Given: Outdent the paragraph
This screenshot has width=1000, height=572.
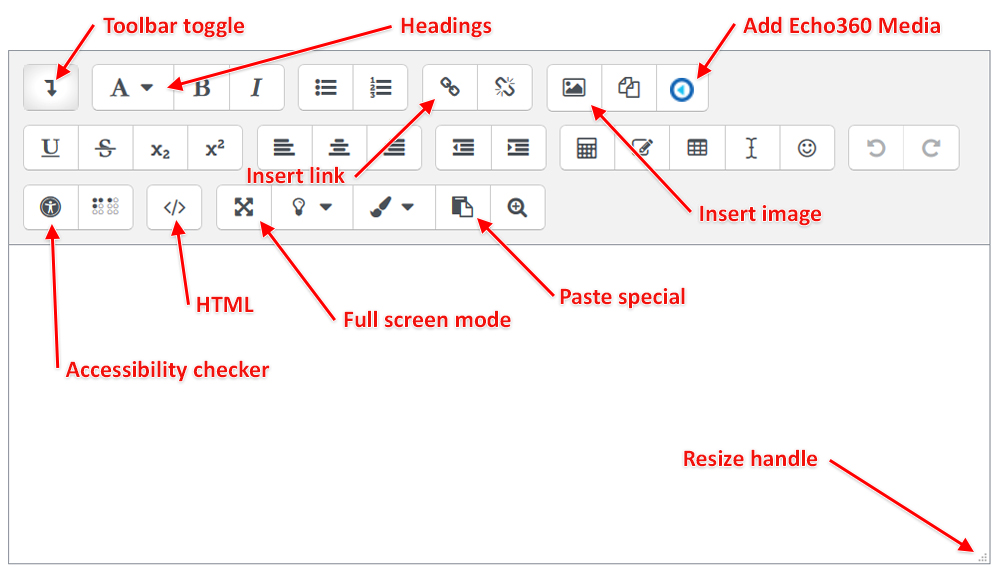Looking at the screenshot, I should pyautogui.click(x=463, y=148).
